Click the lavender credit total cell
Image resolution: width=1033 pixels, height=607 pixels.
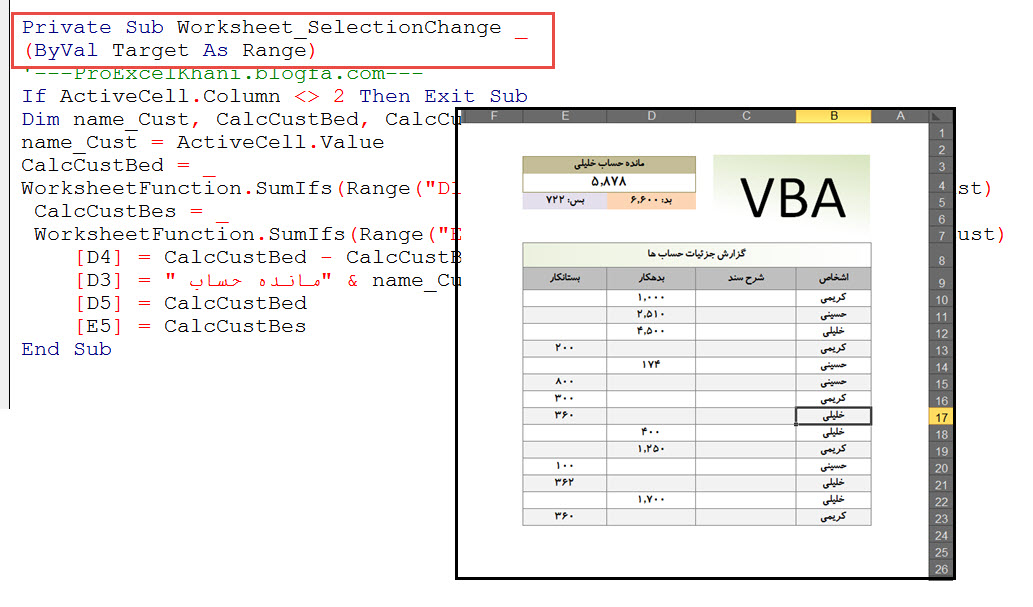(x=565, y=201)
